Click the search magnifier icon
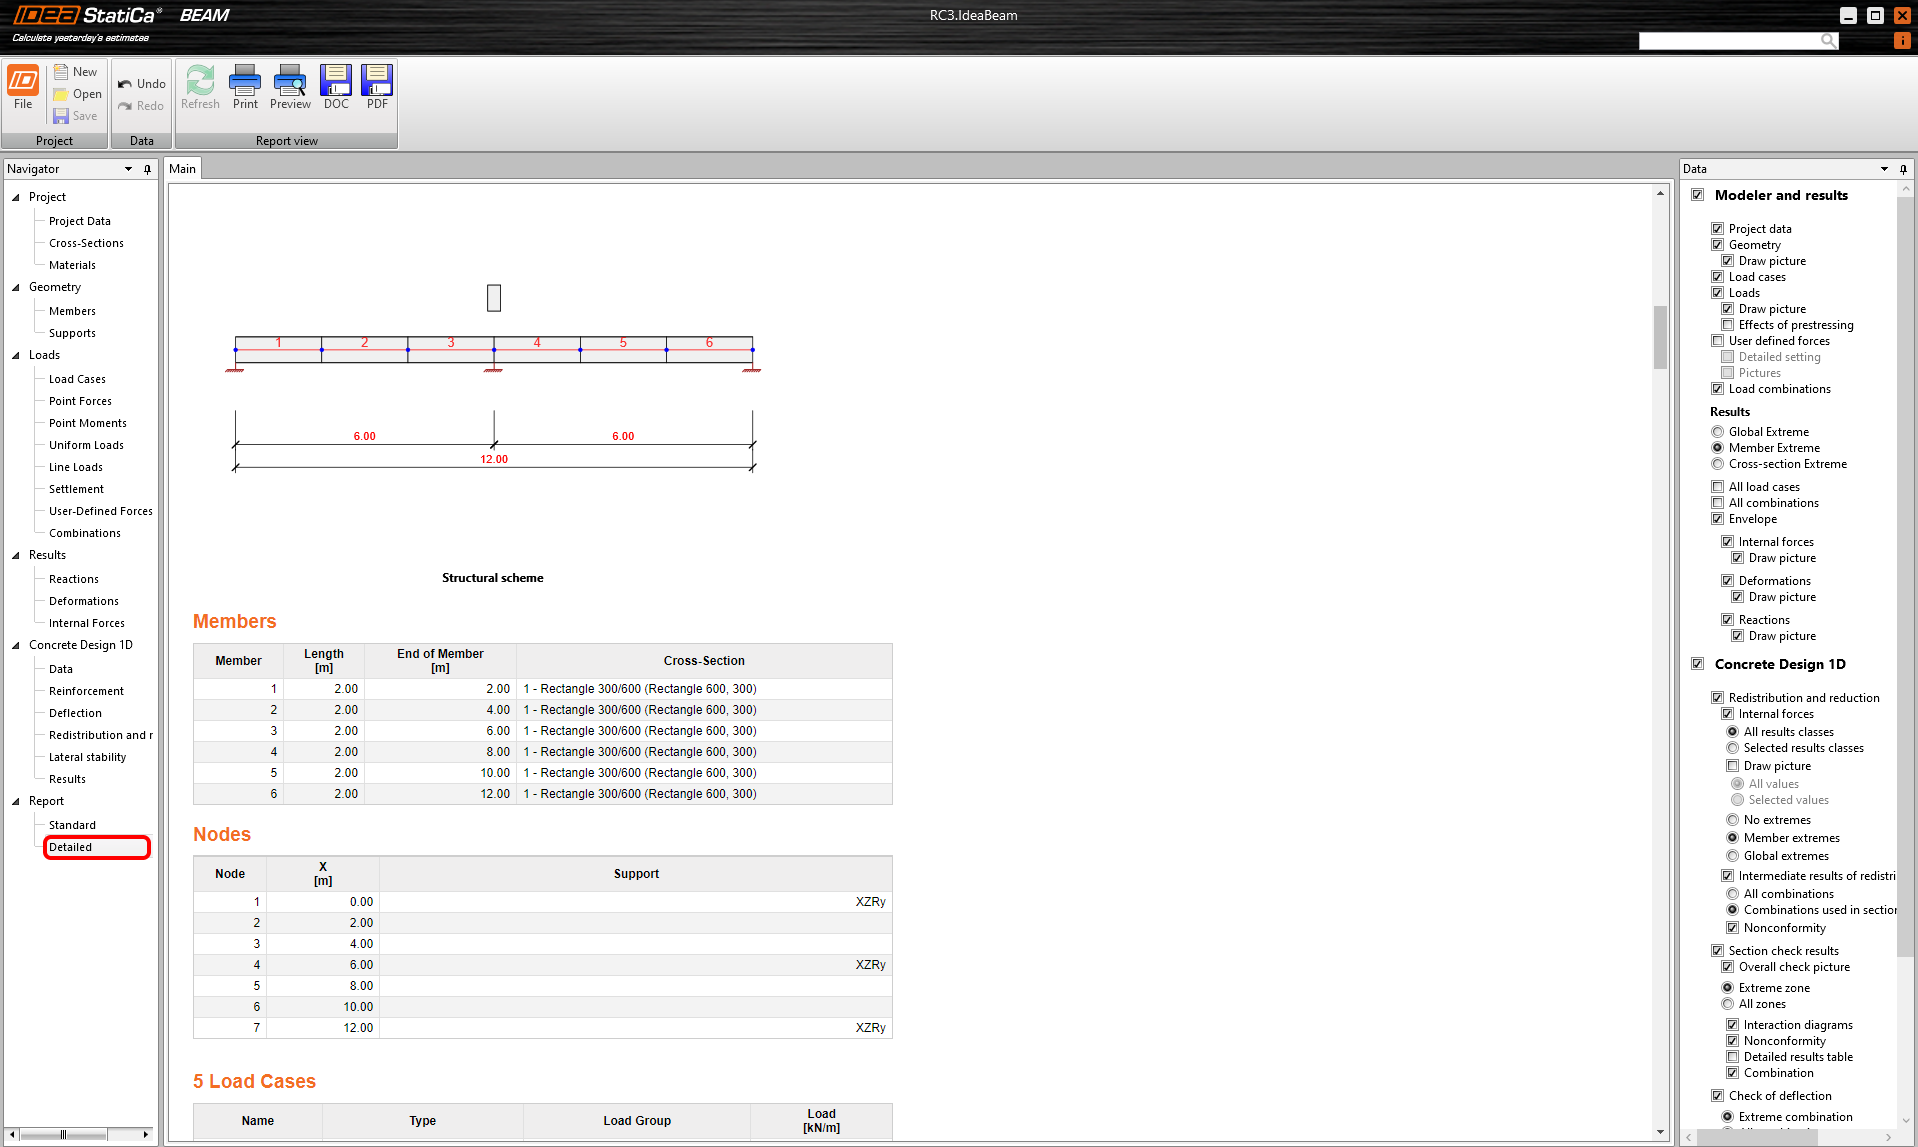 pos(1828,41)
